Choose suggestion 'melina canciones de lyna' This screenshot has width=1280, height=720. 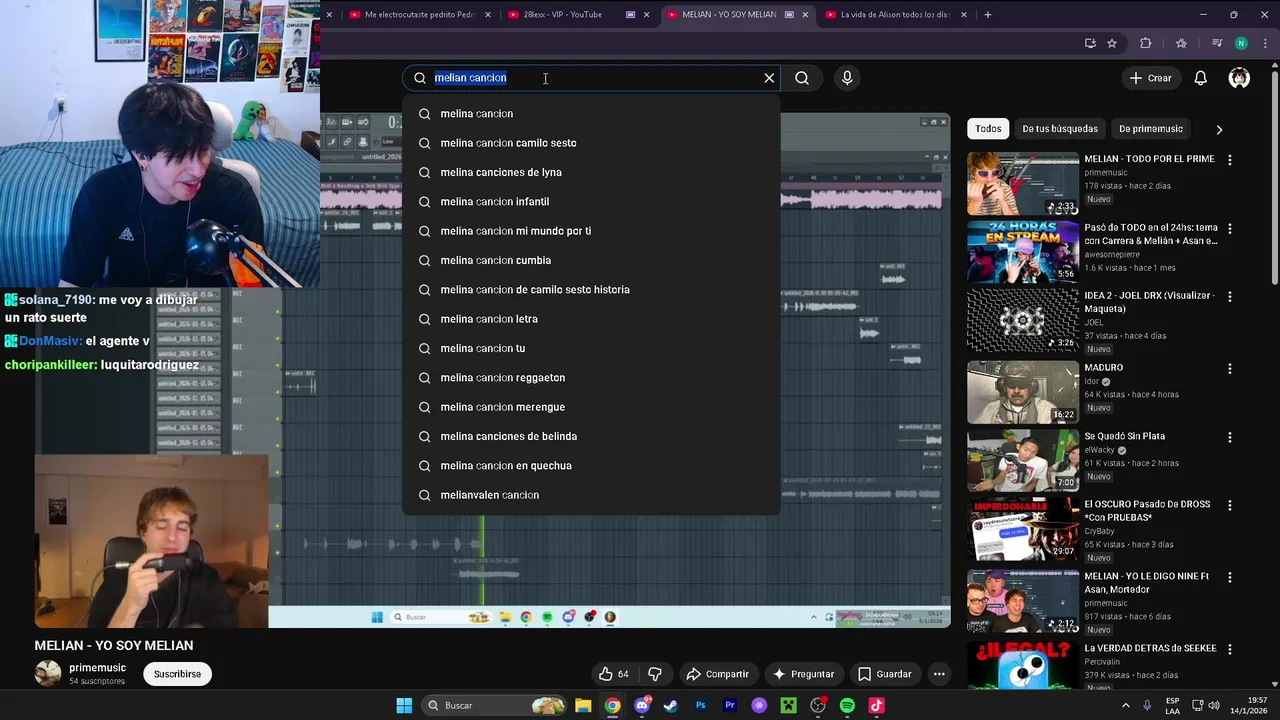coord(591,172)
